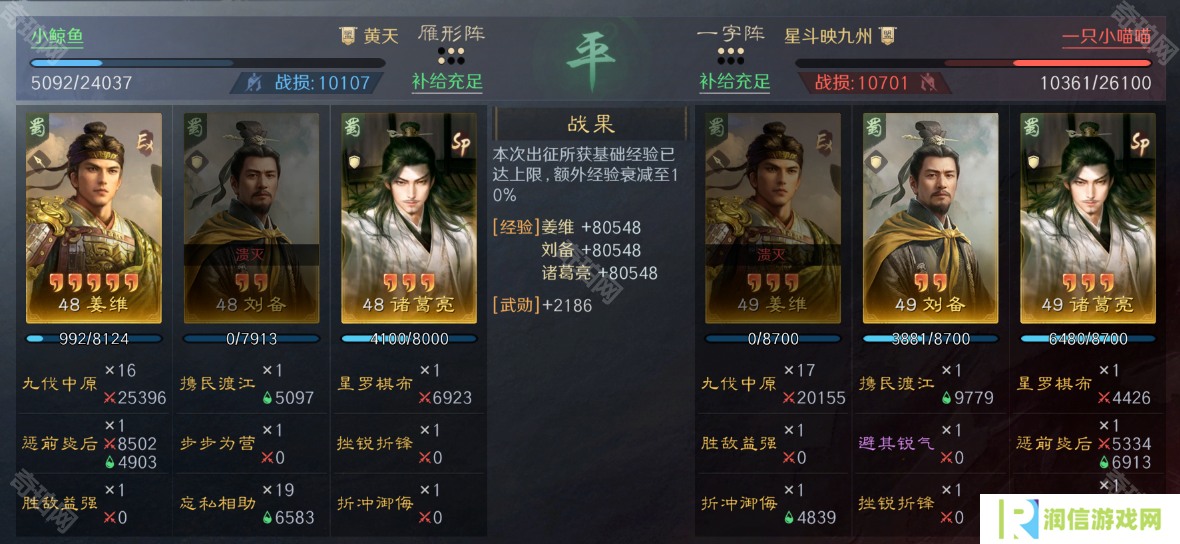Screen dimensions: 1180x544
Task: Click the 蜀 faction tag on left 姜维
Action: tap(36, 126)
